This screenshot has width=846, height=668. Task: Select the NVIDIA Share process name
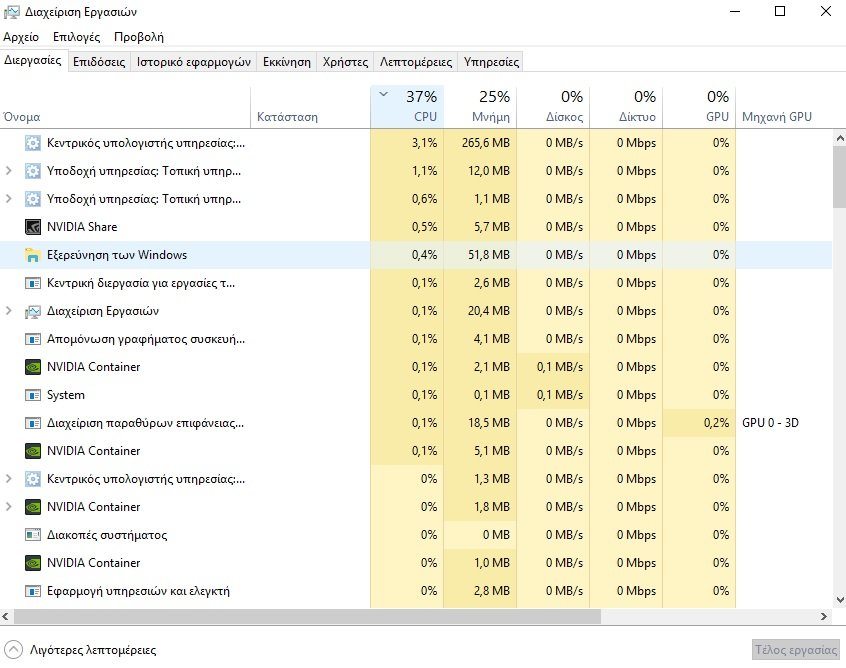point(82,227)
